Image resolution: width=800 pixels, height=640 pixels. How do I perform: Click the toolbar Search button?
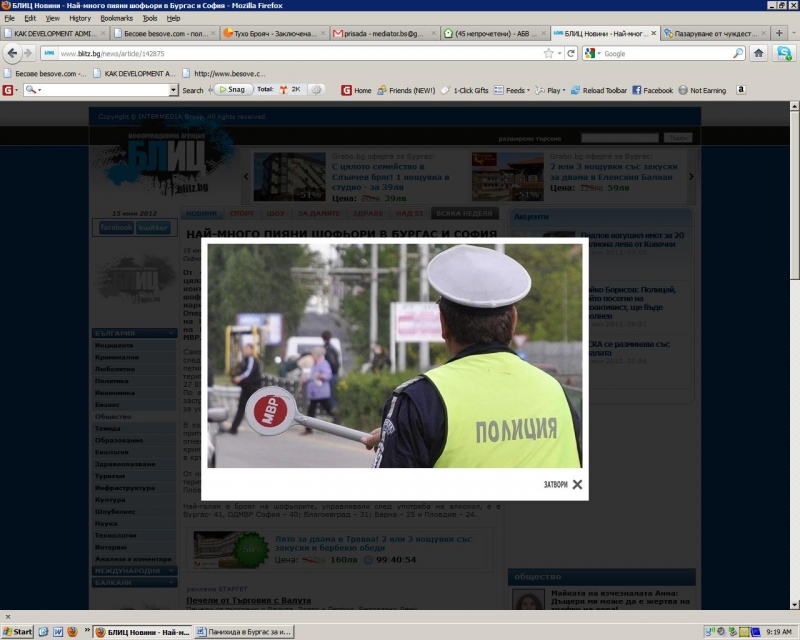[x=192, y=90]
